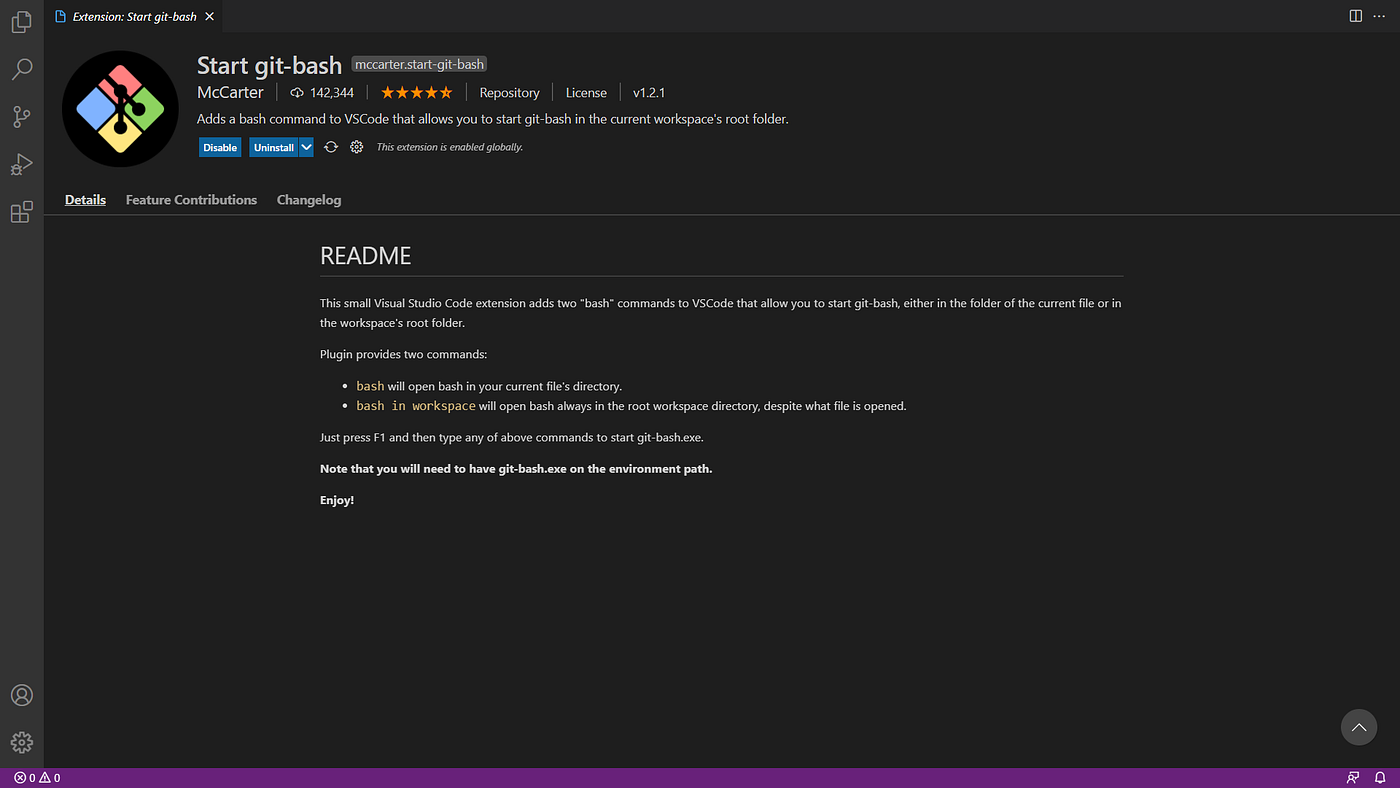Open the Accounts menu icon
1400x788 pixels.
point(21,695)
